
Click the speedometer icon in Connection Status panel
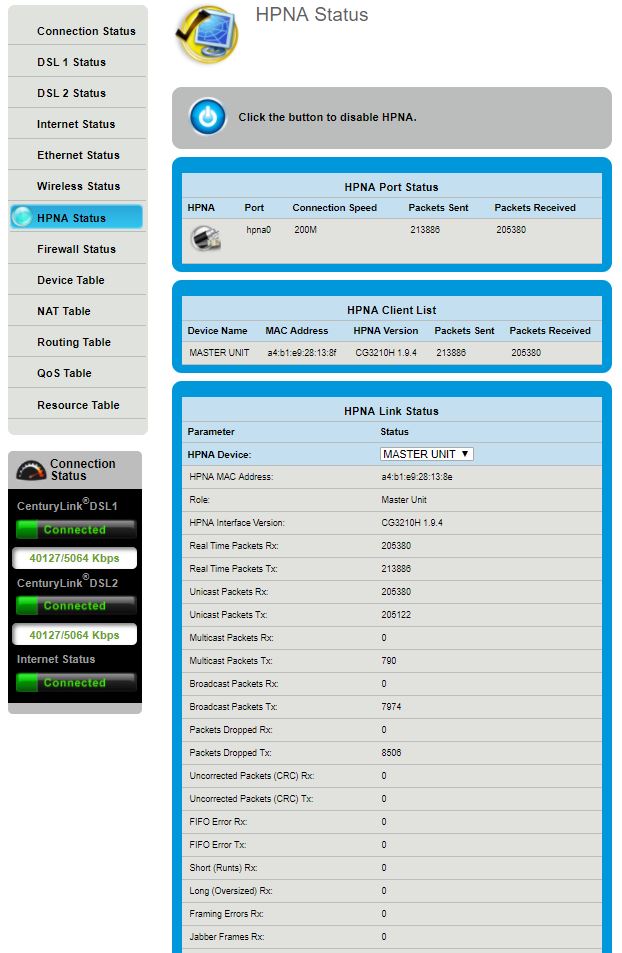pyautogui.click(x=31, y=470)
